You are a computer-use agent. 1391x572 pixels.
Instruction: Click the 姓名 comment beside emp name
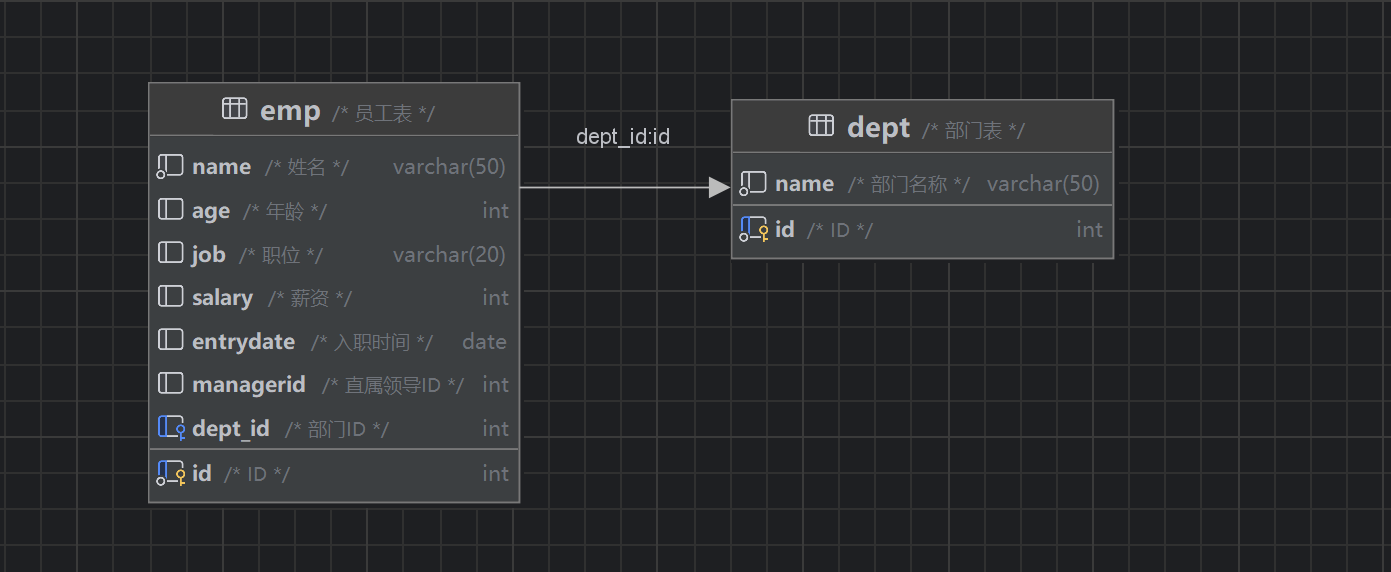click(307, 167)
